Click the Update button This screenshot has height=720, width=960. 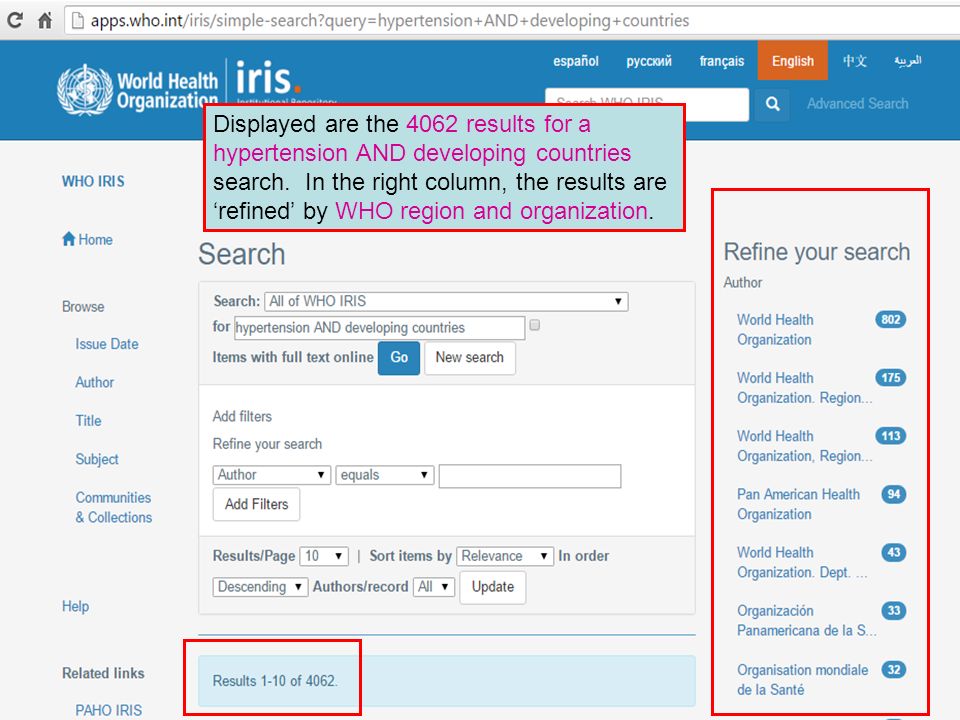[492, 587]
